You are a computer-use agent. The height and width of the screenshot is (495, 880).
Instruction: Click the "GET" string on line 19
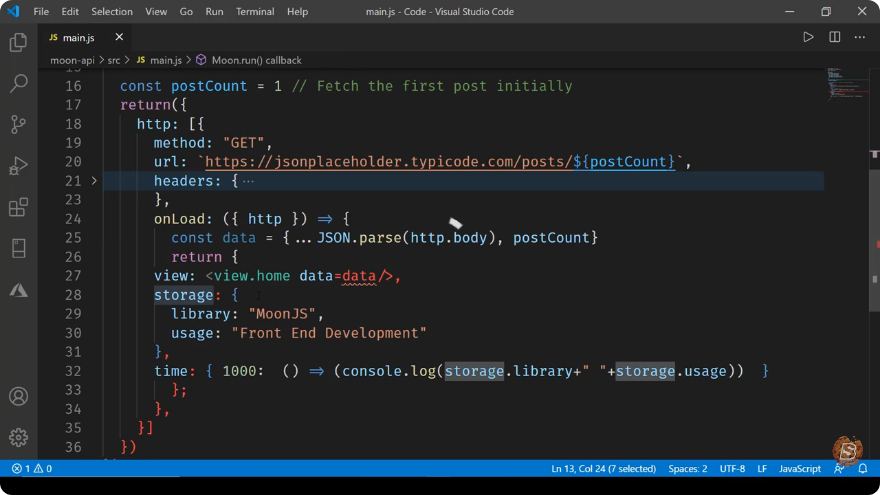click(243, 143)
